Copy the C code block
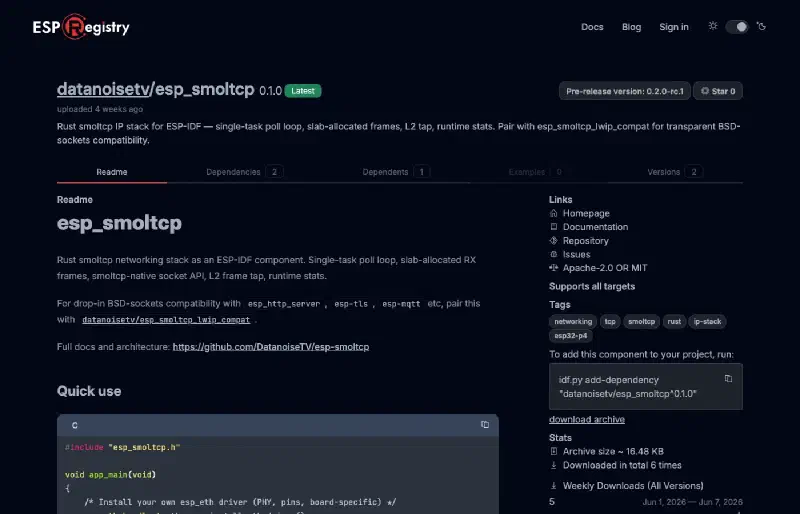 (485, 425)
